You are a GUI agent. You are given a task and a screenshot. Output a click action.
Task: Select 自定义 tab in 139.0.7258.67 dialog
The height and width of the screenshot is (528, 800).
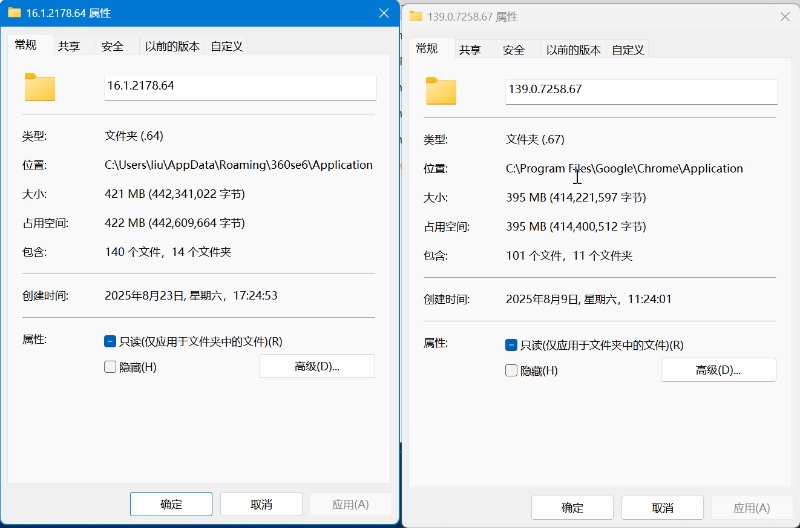628,50
